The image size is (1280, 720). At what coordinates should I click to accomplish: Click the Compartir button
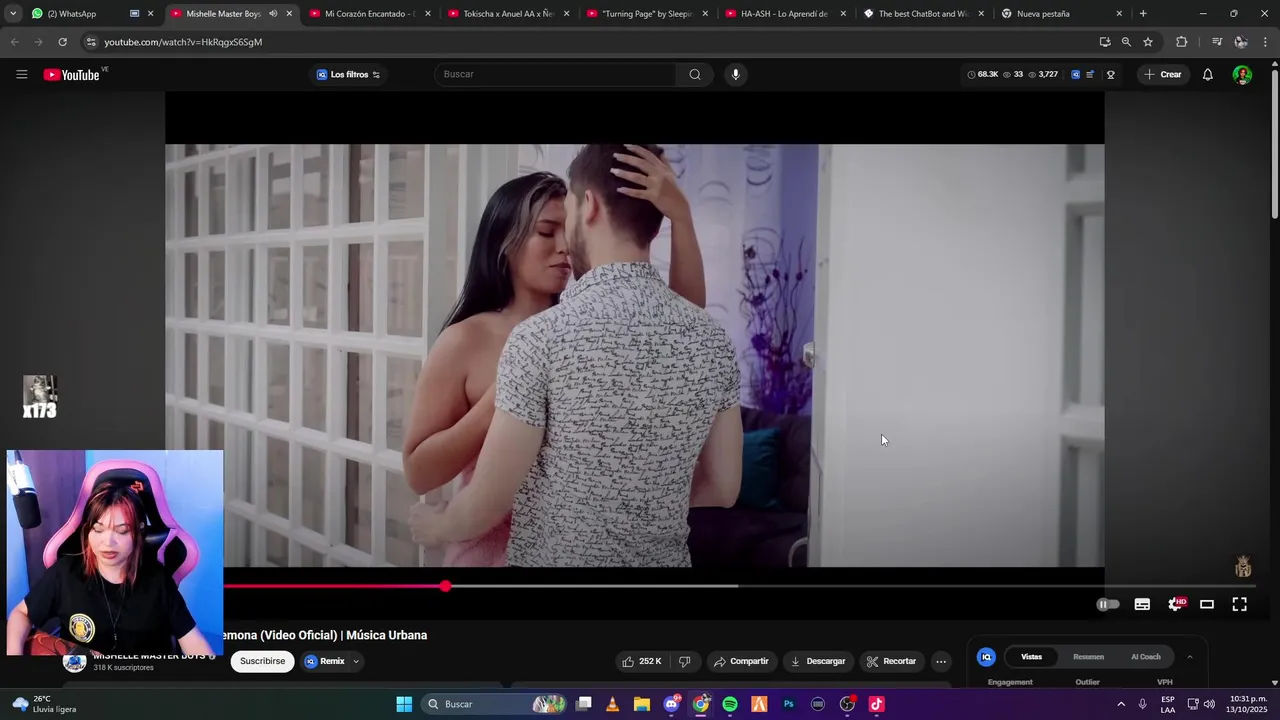(x=741, y=661)
